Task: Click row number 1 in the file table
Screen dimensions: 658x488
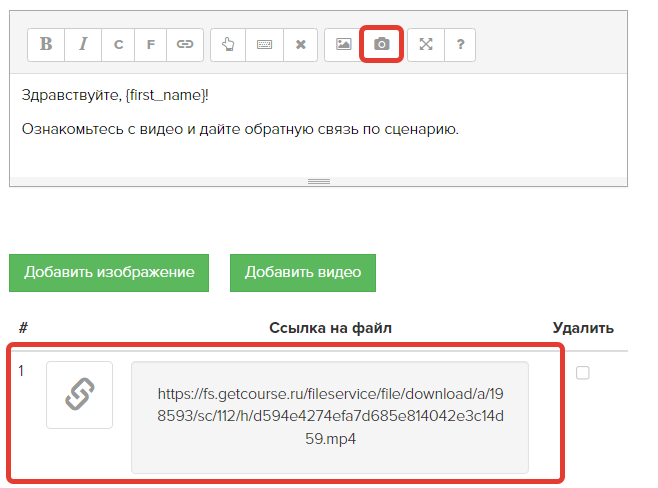Action: [21, 371]
